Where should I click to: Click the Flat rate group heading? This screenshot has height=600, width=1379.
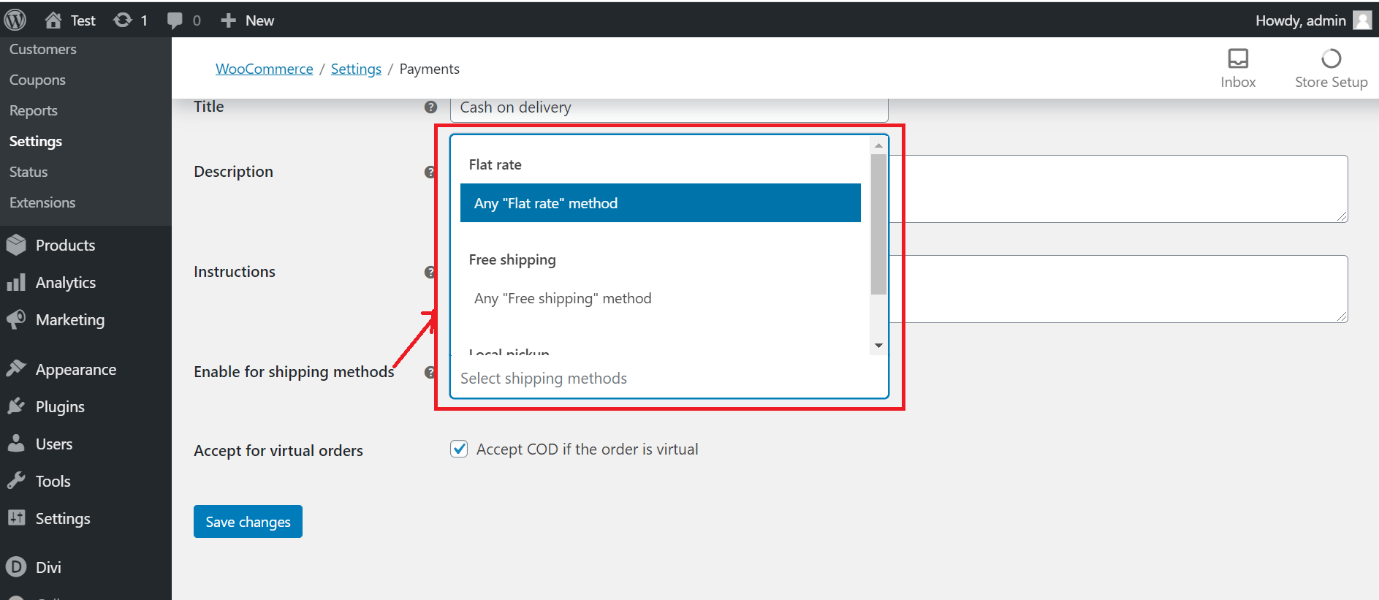click(x=496, y=164)
